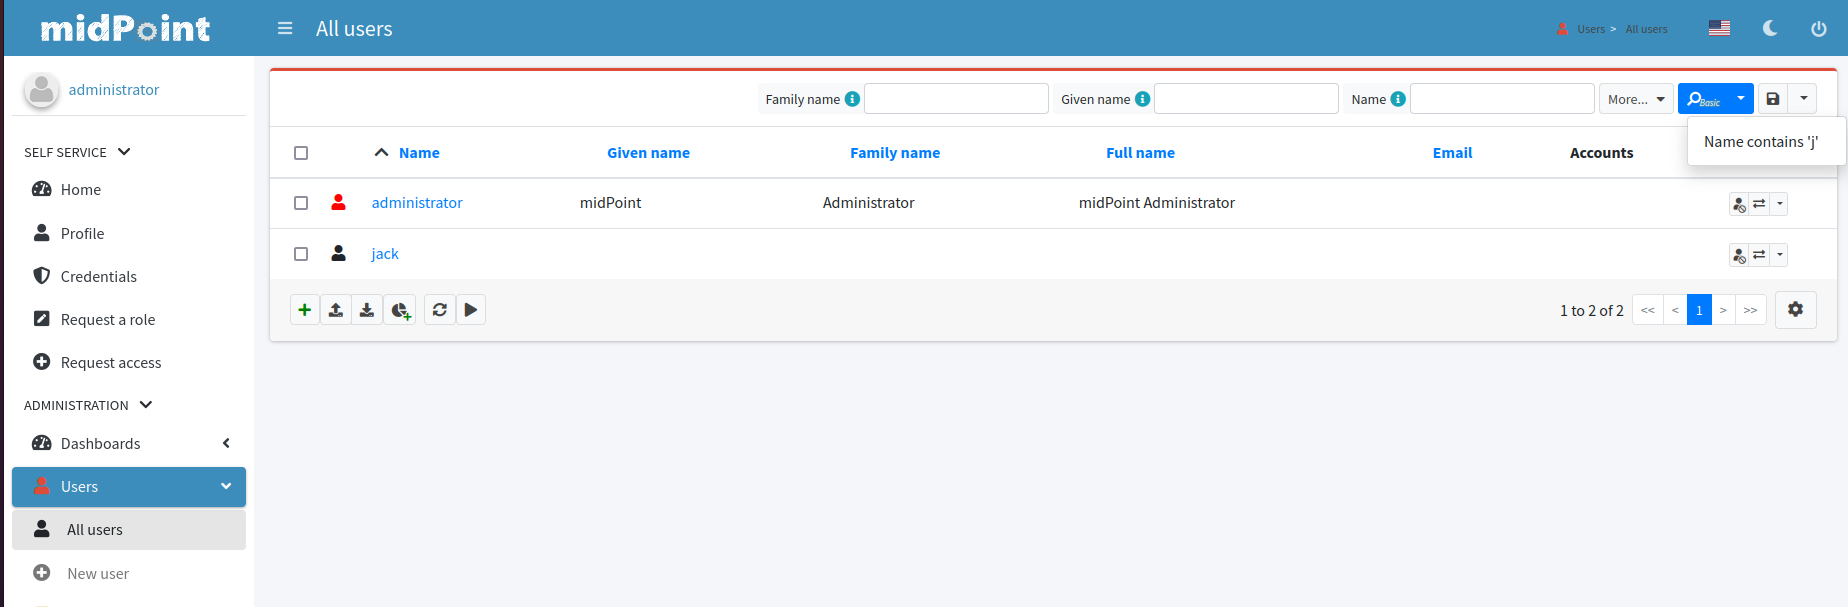The height and width of the screenshot is (607, 1848).
Task: Click red user icon of administrator row
Action: [339, 202]
